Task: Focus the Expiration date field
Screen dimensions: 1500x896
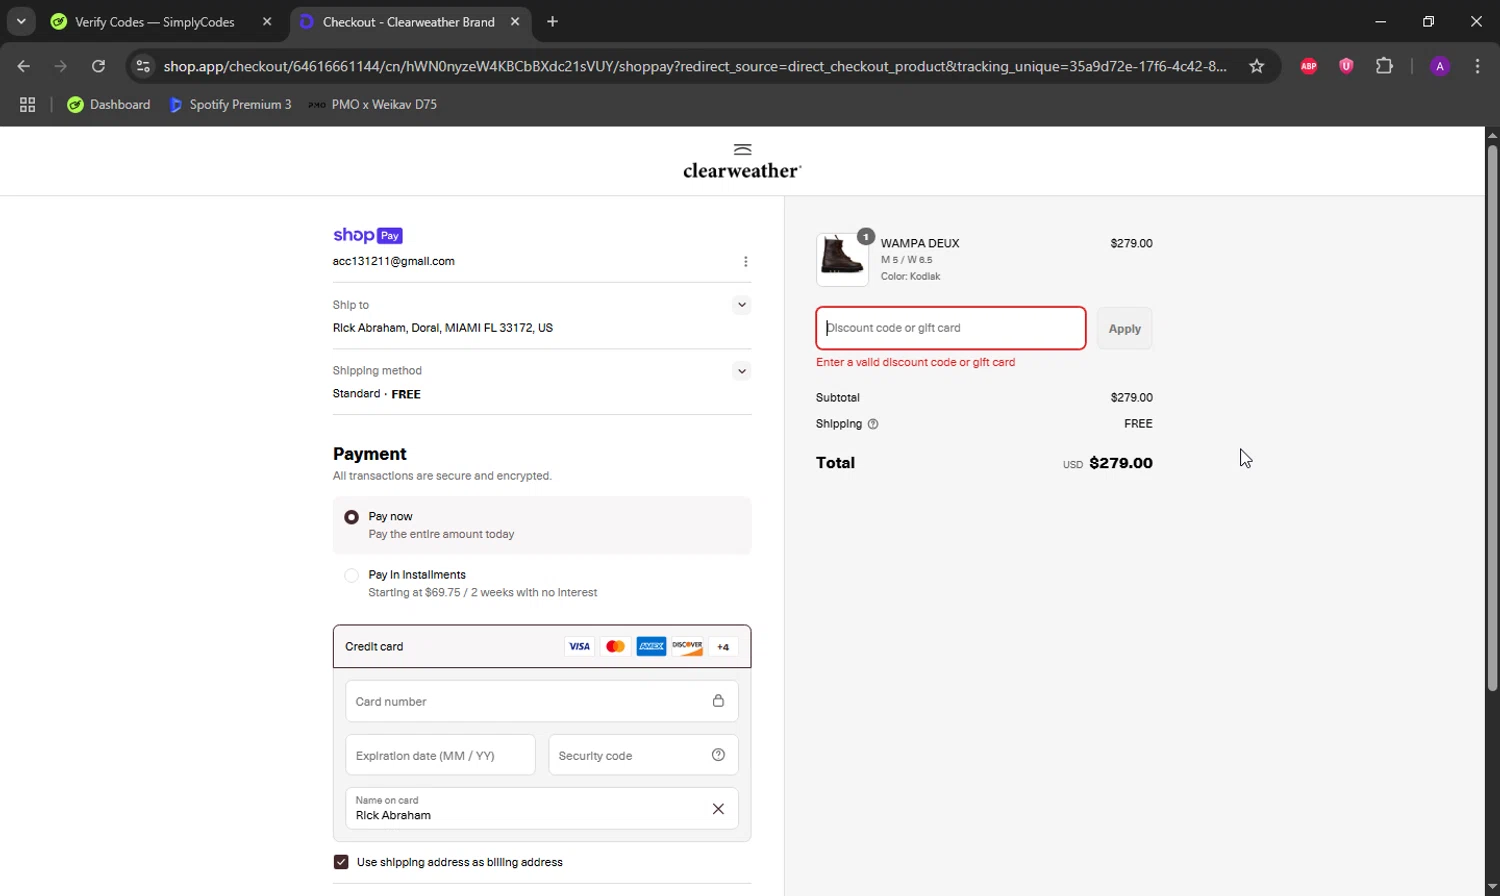Action: (x=440, y=756)
